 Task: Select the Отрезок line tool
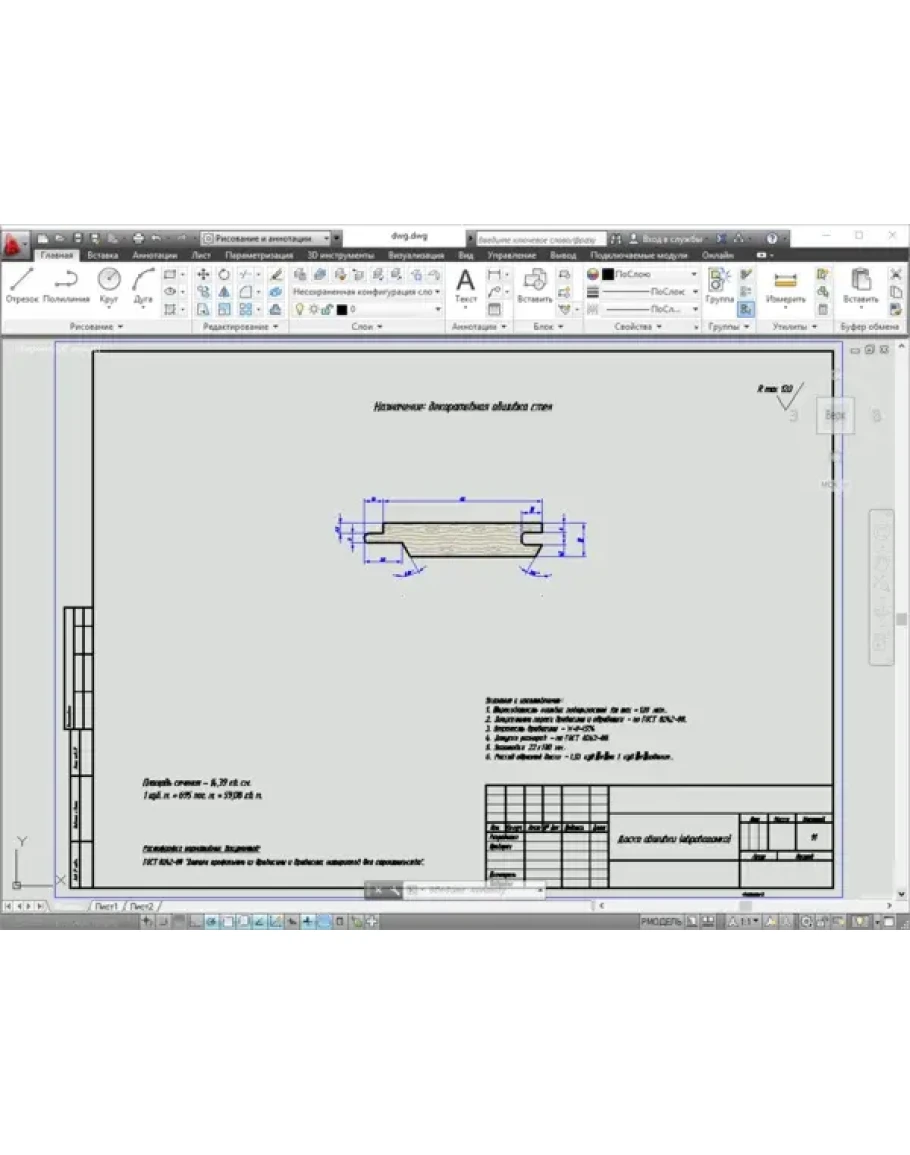[22, 285]
